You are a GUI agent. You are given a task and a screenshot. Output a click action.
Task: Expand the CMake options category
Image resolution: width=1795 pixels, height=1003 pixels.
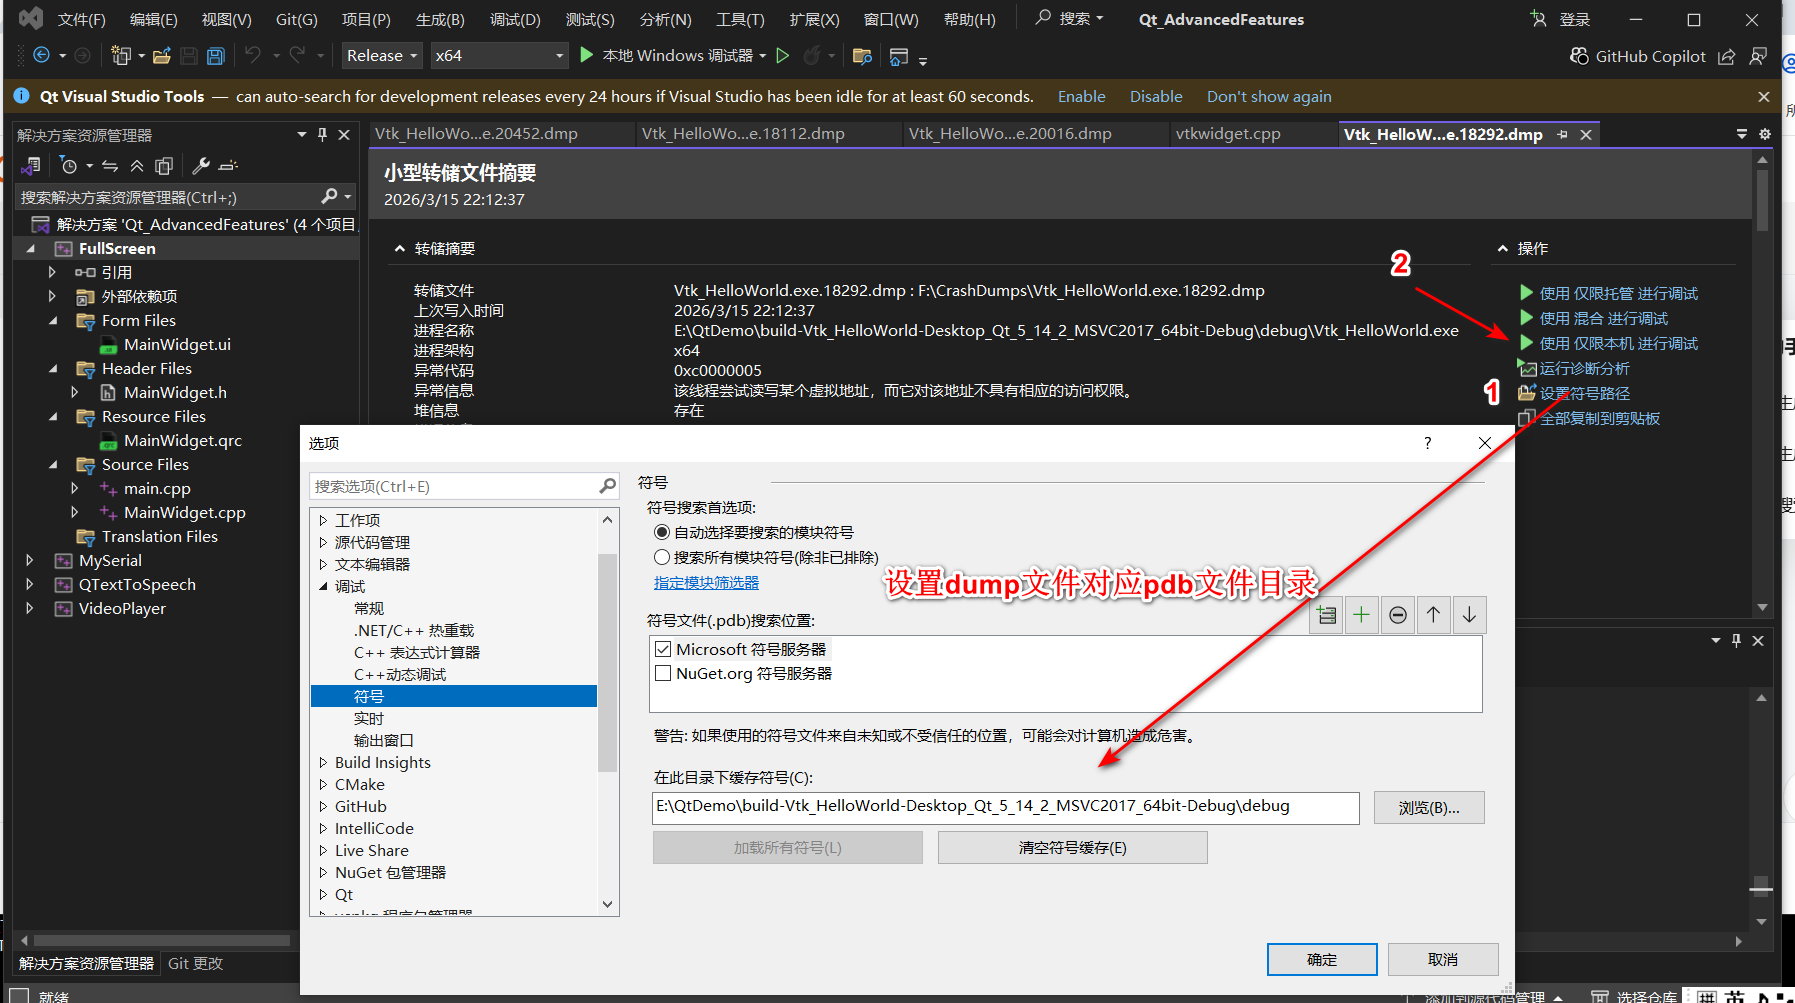click(x=323, y=785)
